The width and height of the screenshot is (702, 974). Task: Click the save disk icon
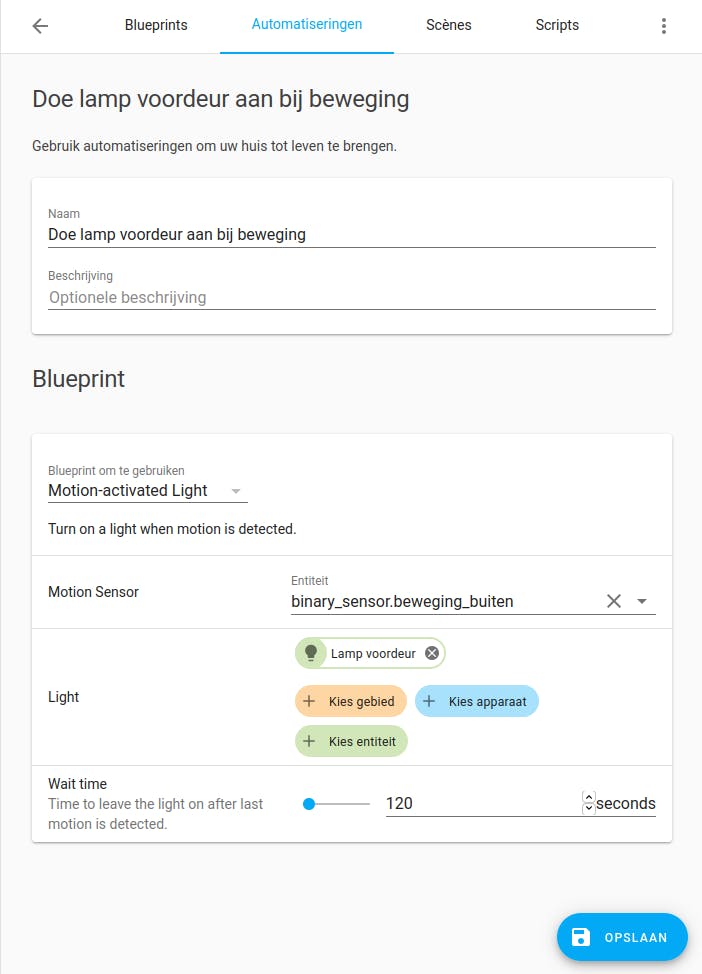click(x=581, y=937)
